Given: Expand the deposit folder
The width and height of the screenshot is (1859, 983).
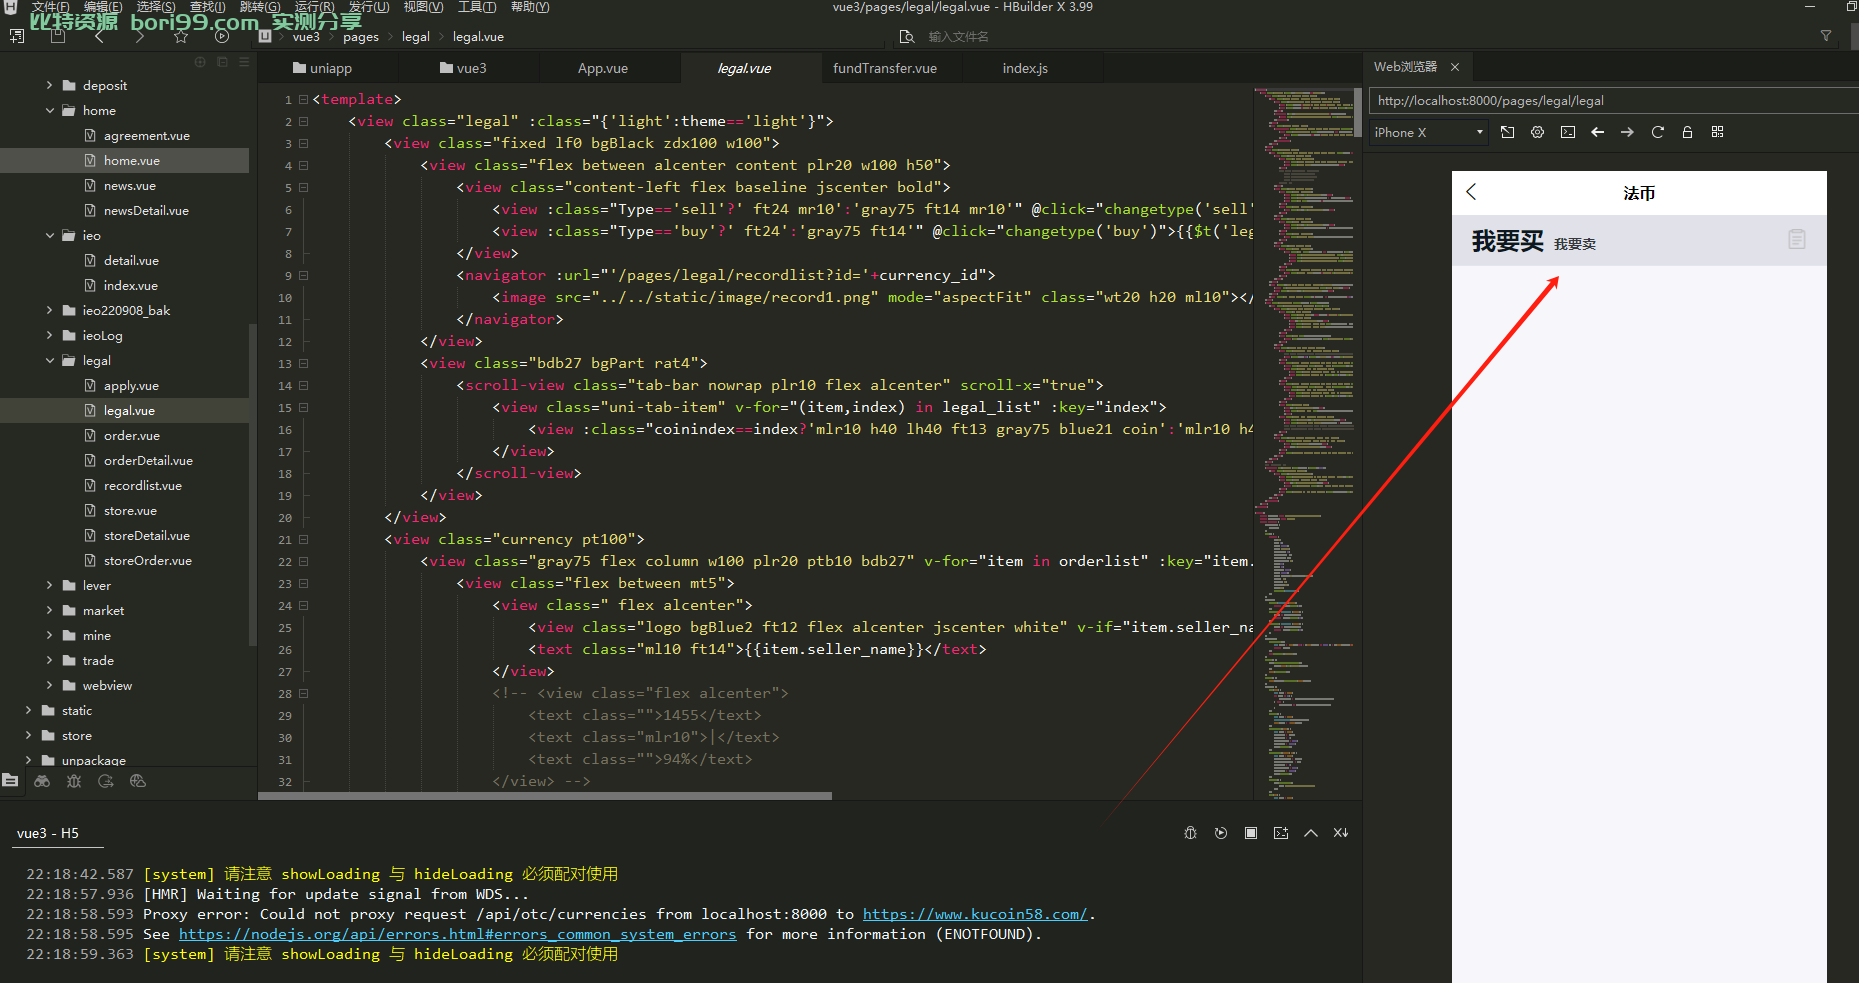Looking at the screenshot, I should pyautogui.click(x=49, y=85).
